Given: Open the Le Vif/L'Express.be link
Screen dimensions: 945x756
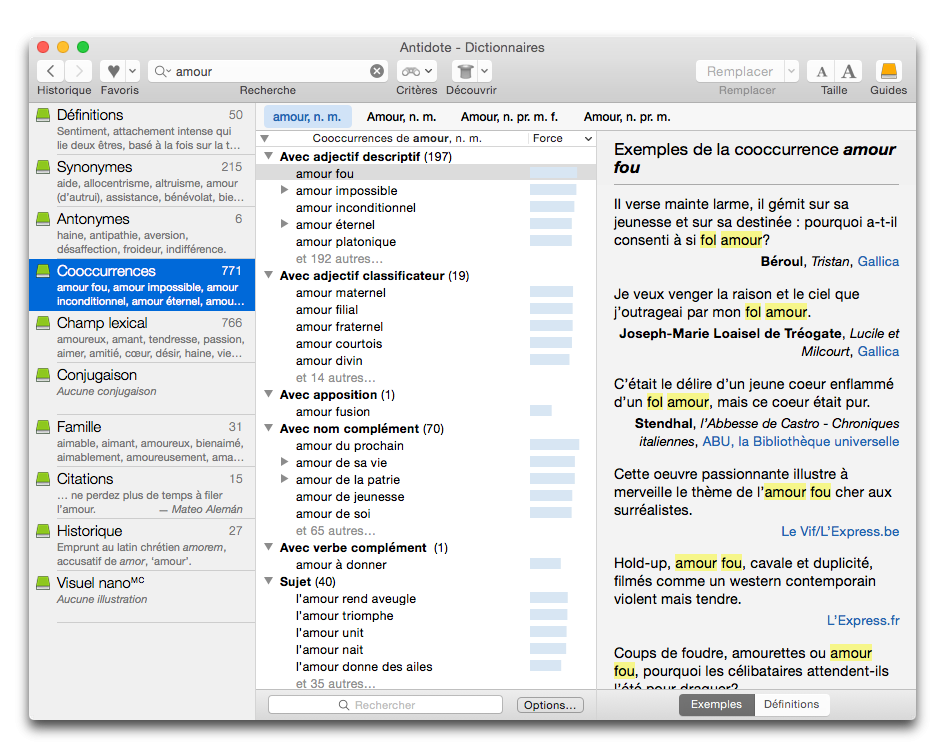Looking at the screenshot, I should 840,531.
